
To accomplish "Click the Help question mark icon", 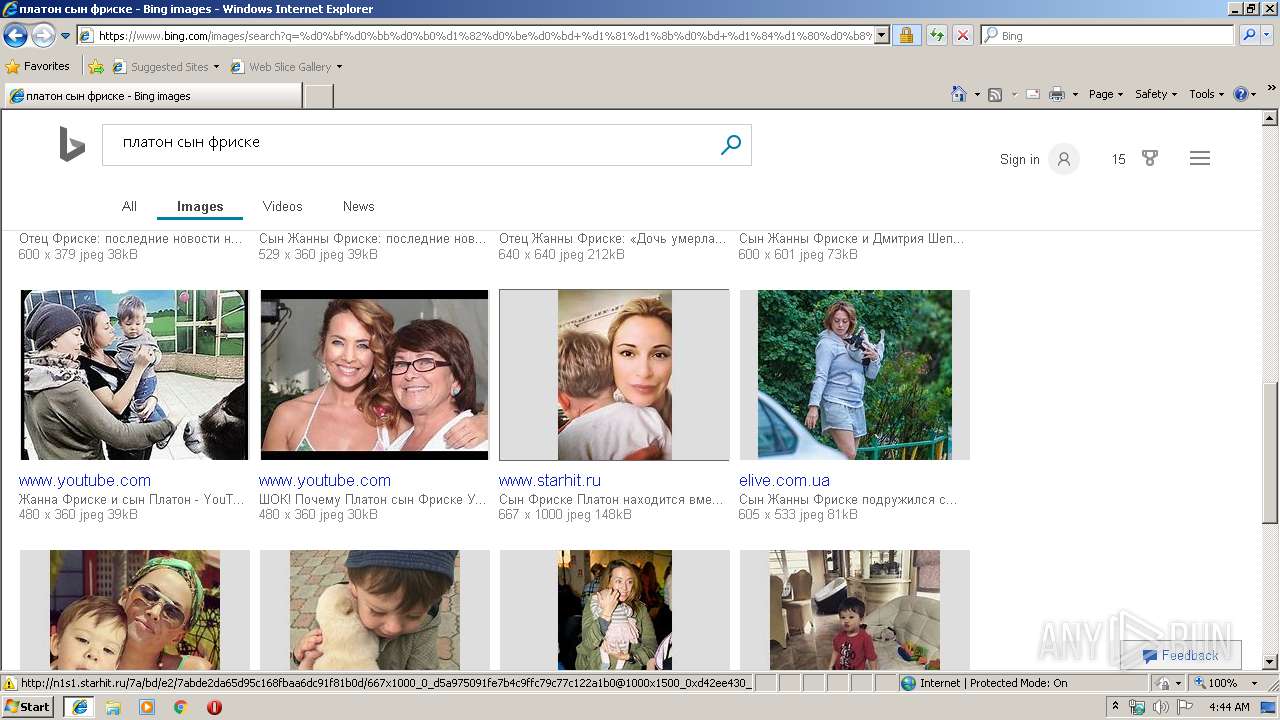I will point(1241,94).
